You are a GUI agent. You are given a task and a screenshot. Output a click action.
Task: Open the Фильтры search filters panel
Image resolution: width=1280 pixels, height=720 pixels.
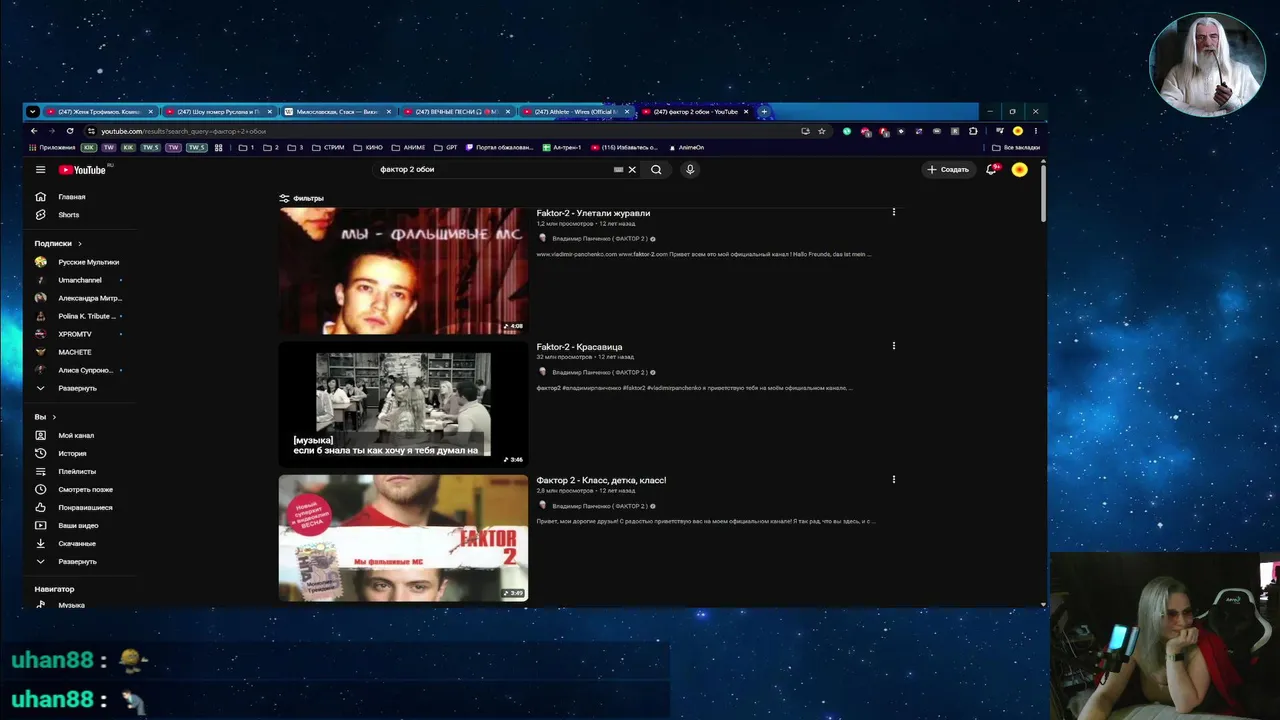point(301,198)
